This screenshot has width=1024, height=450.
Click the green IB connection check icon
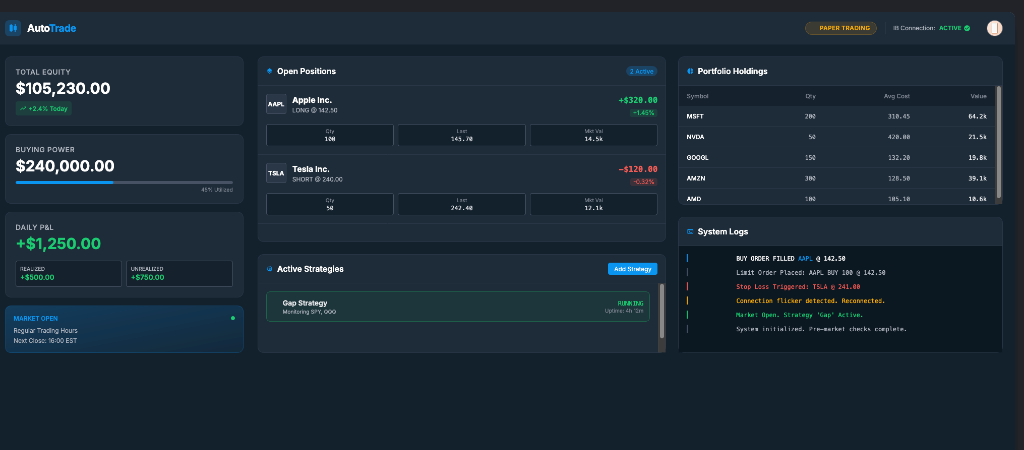pos(967,28)
